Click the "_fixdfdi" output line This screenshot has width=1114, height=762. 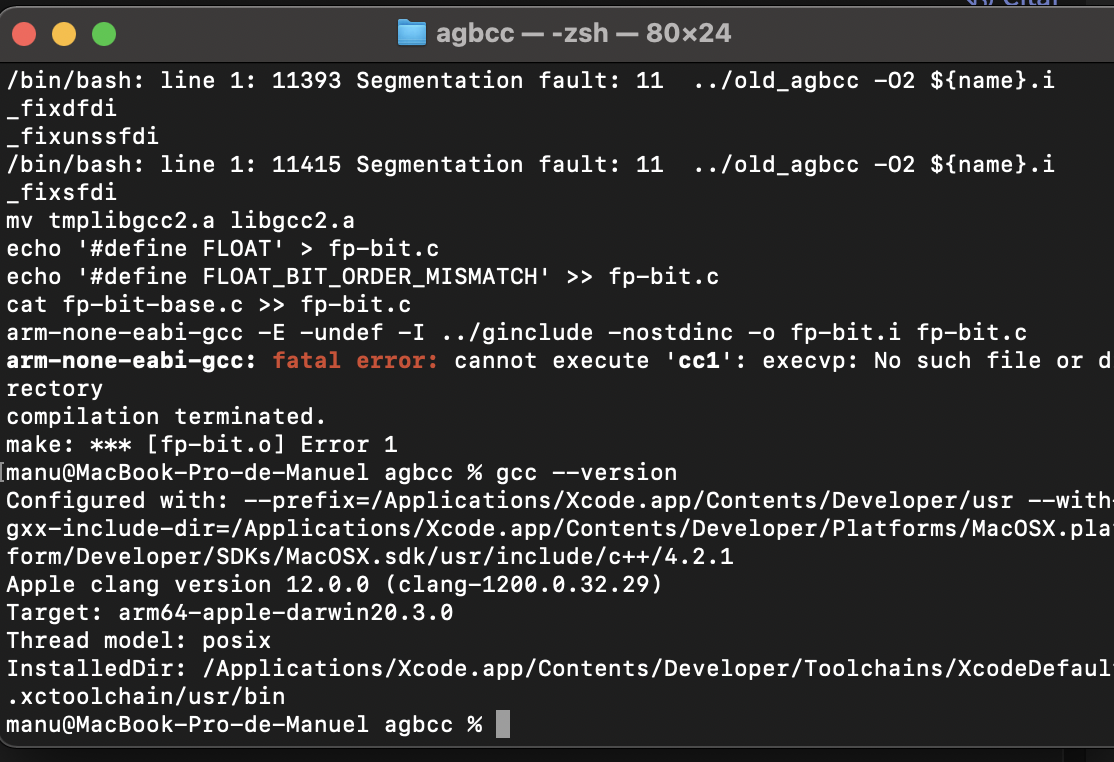(61, 108)
